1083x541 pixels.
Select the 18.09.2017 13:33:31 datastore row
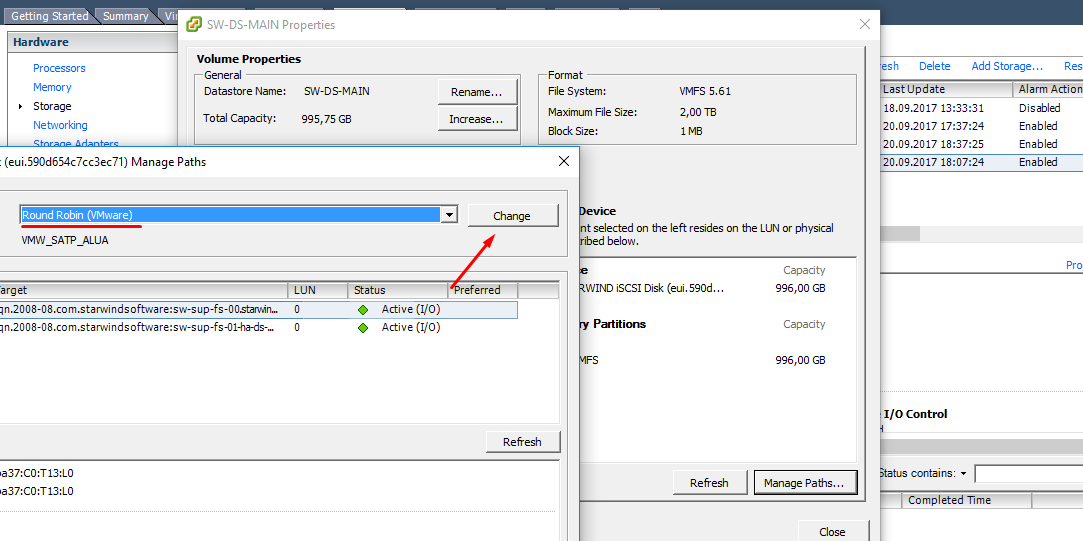981,108
